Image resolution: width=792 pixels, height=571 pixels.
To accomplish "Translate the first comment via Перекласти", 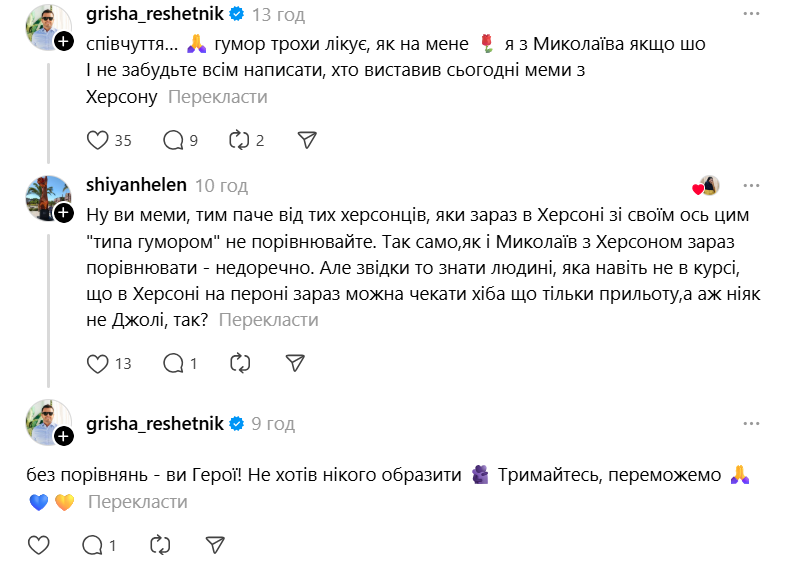I will coord(217,97).
